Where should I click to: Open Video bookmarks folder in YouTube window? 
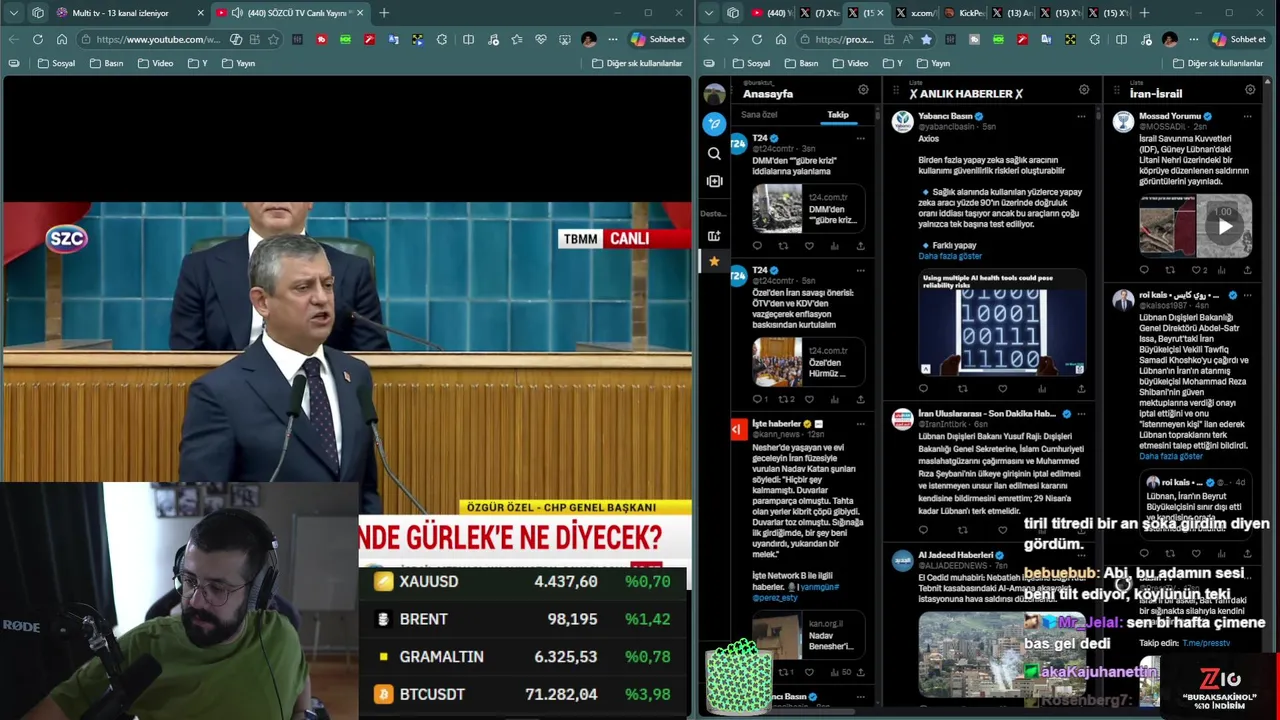155,63
